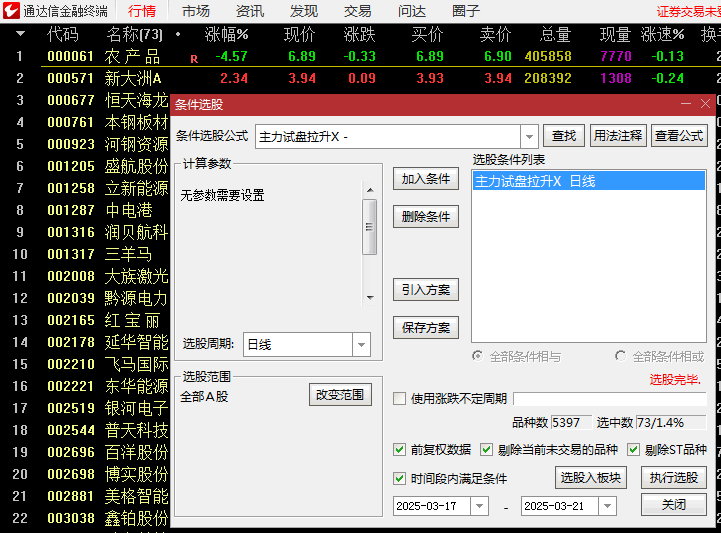Click the parameter panel scroll-down arrow
The width and height of the screenshot is (721, 533).
pyautogui.click(x=370, y=298)
